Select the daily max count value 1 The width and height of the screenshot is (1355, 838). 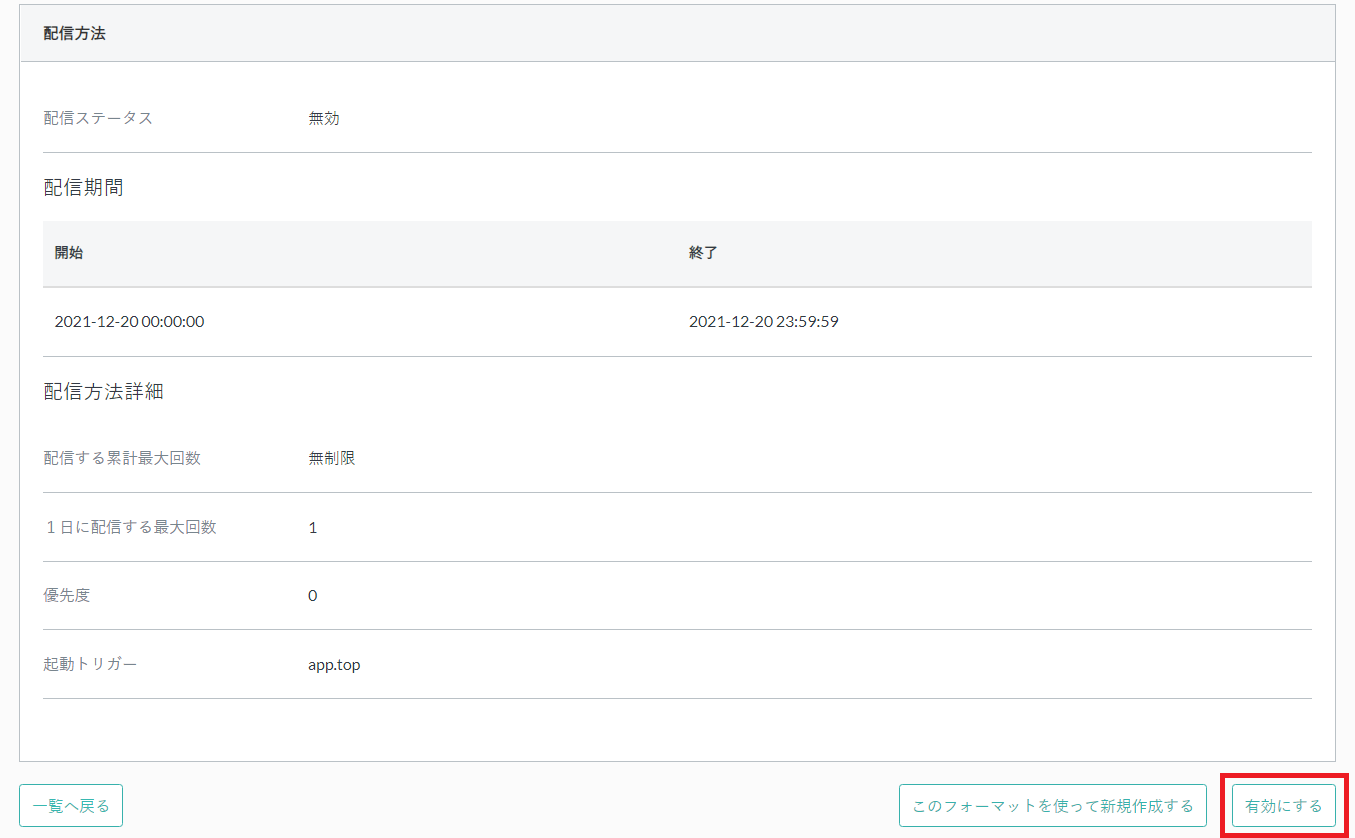pyautogui.click(x=313, y=527)
